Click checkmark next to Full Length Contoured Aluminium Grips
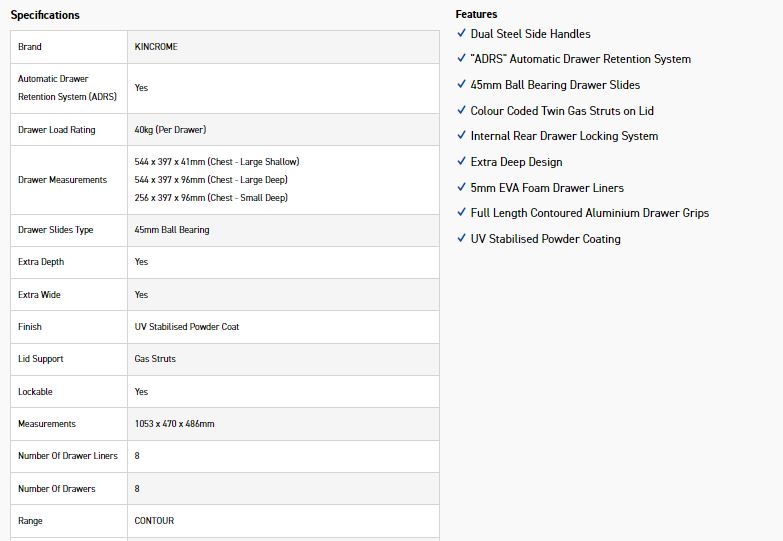This screenshot has width=783, height=541. [461, 212]
